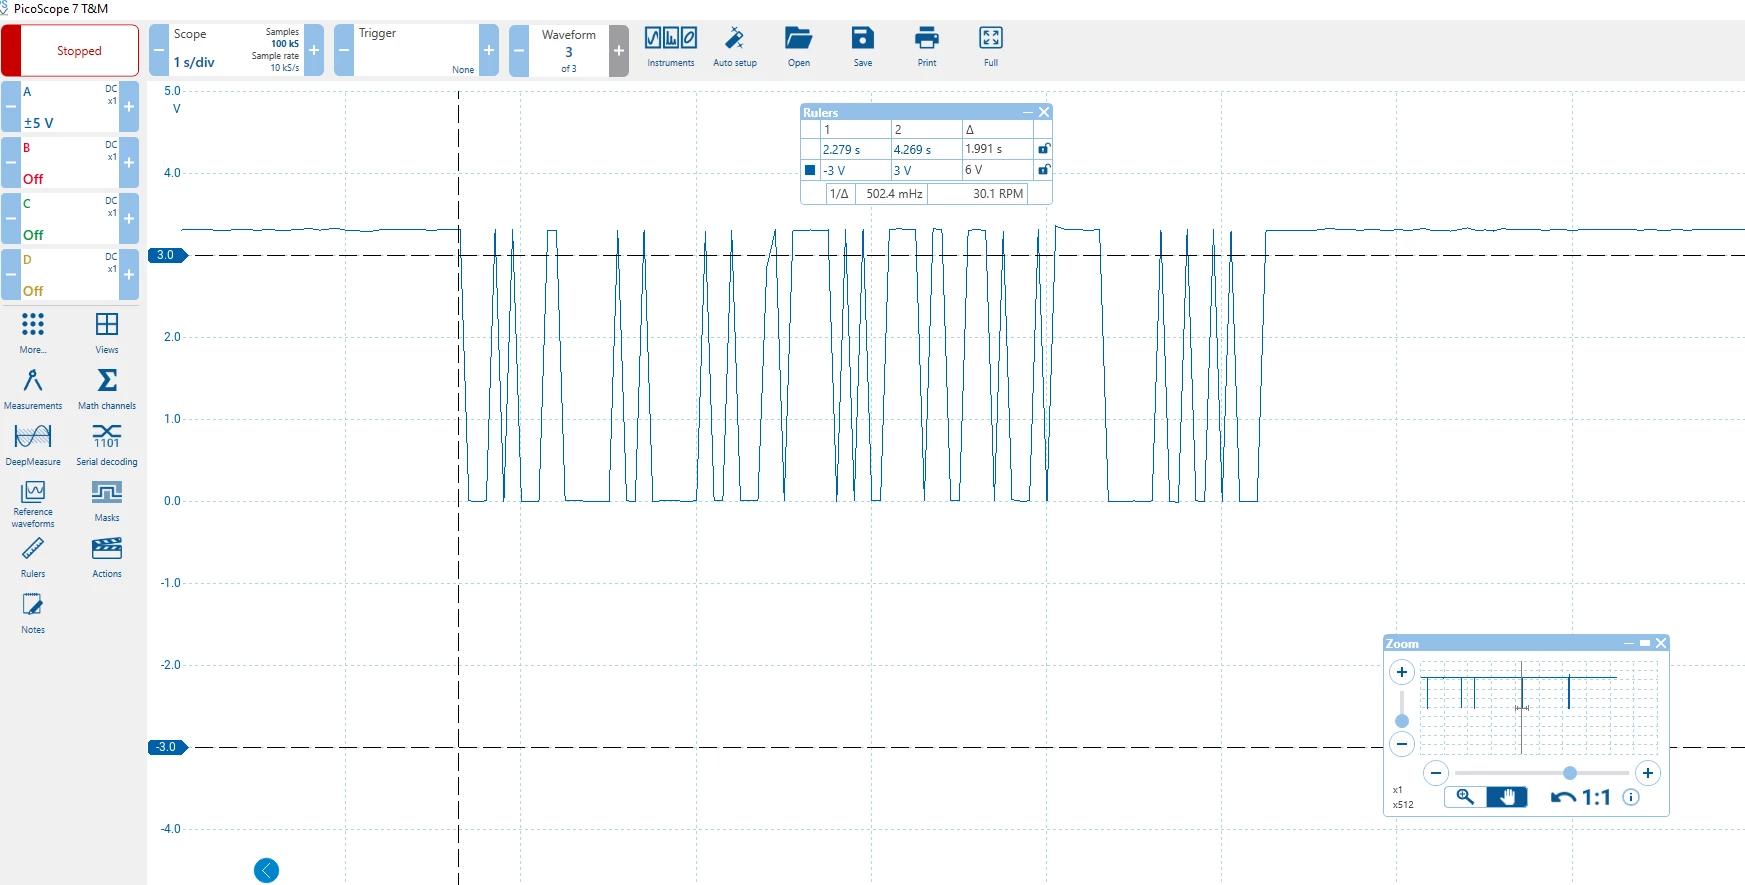Click the blue back arrow circle

coord(266,871)
